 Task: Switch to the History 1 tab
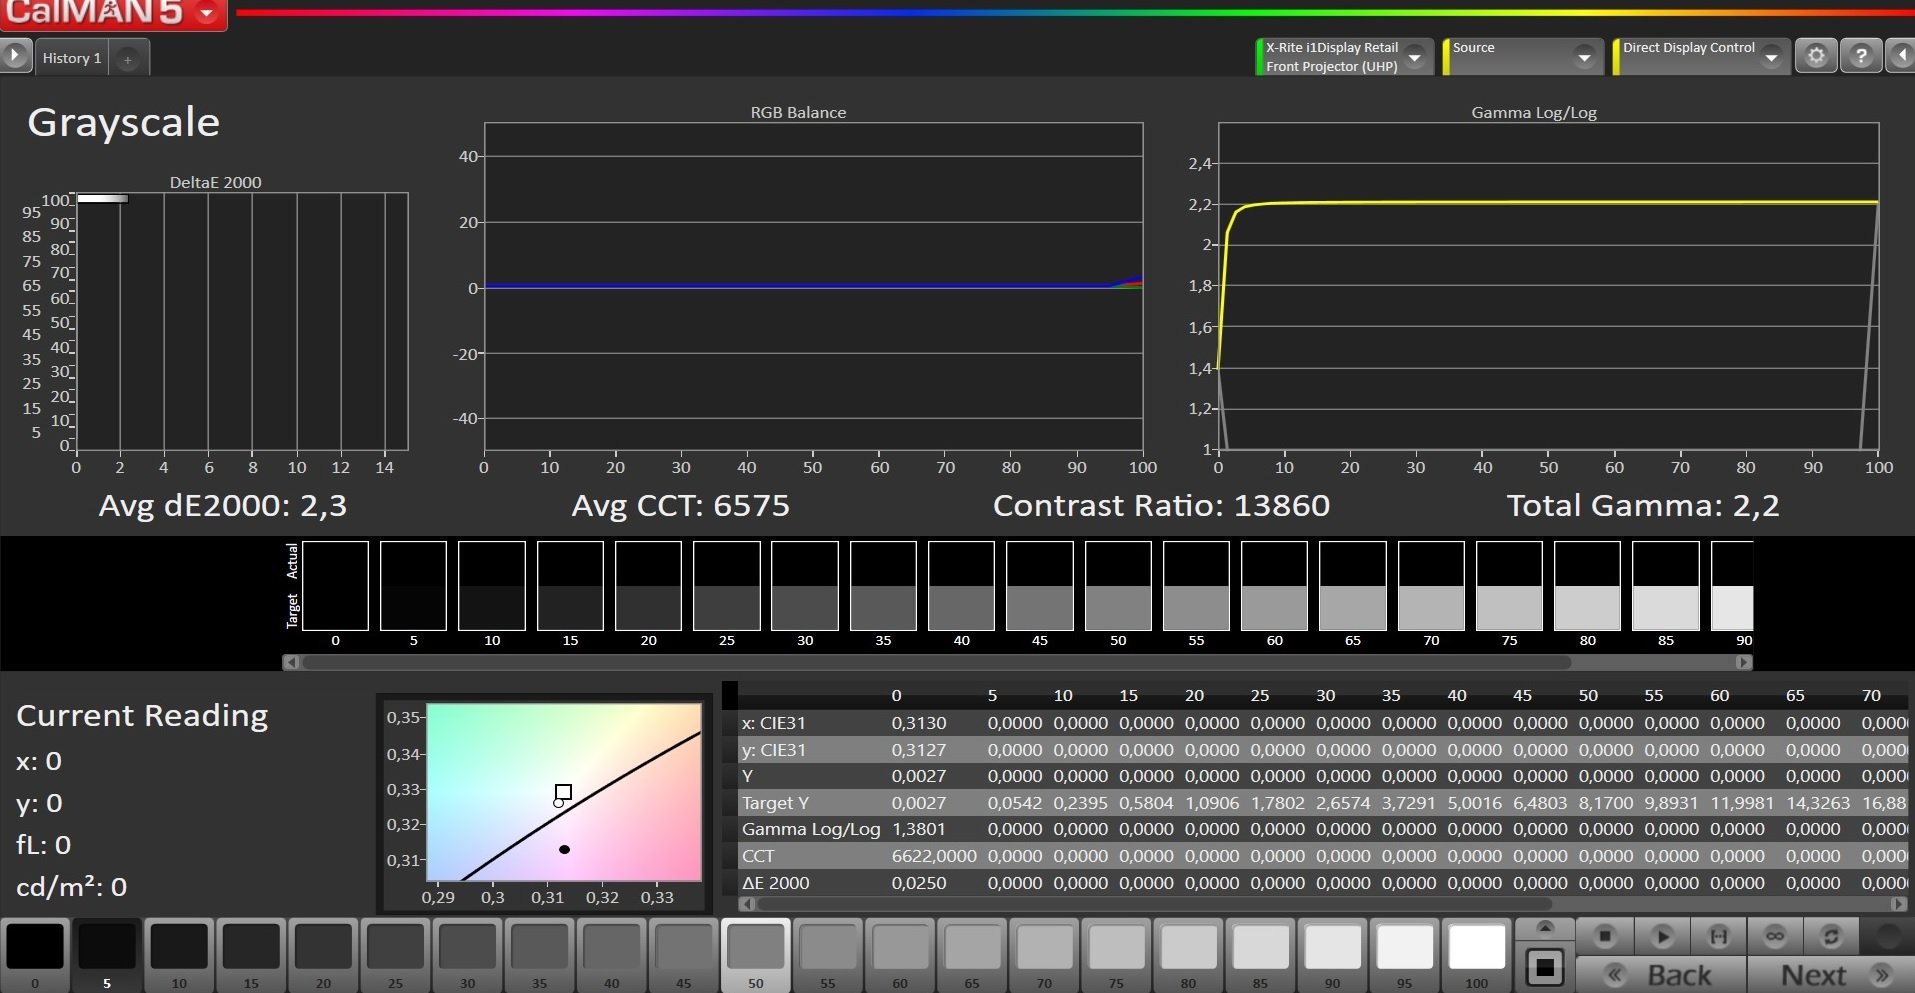tap(72, 58)
